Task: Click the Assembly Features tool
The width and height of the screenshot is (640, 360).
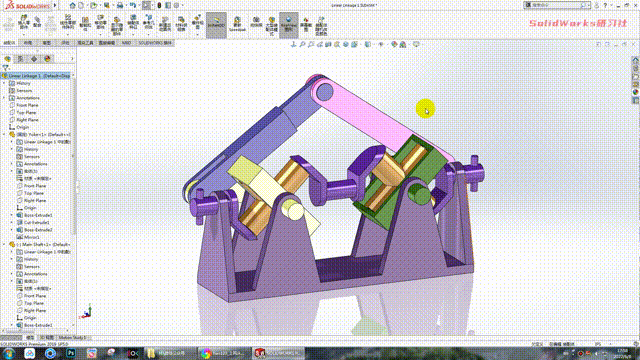Action: click(x=133, y=22)
